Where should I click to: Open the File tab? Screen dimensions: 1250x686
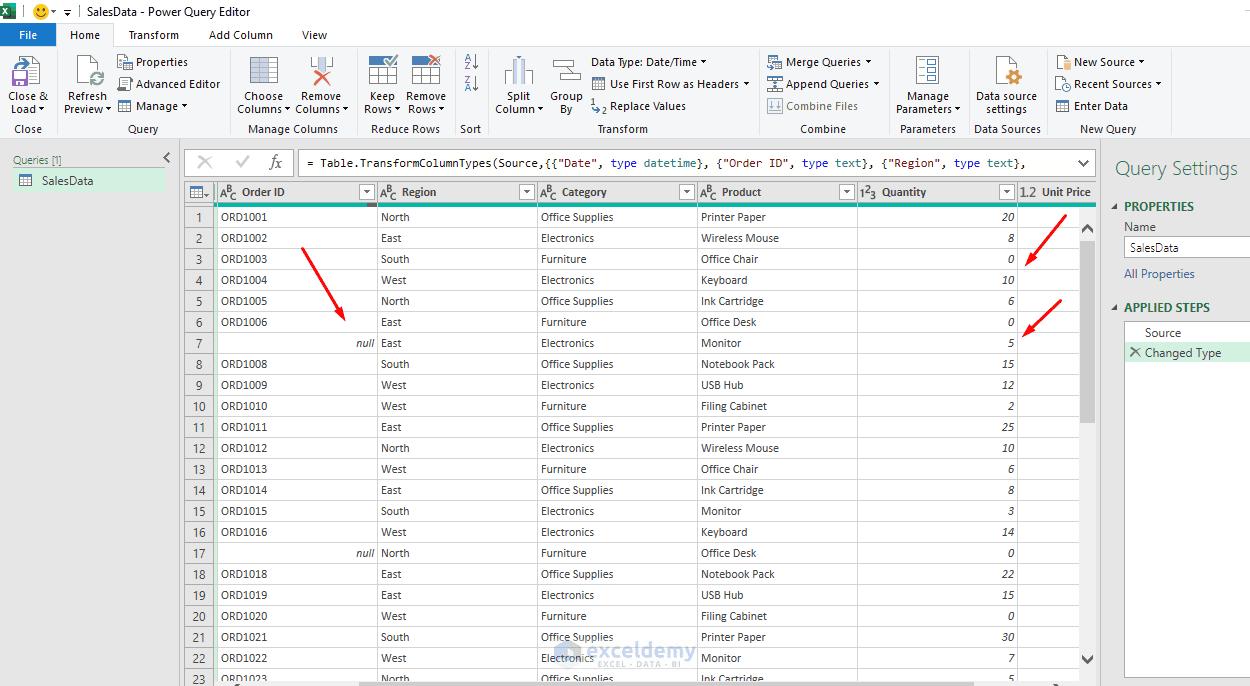point(28,35)
